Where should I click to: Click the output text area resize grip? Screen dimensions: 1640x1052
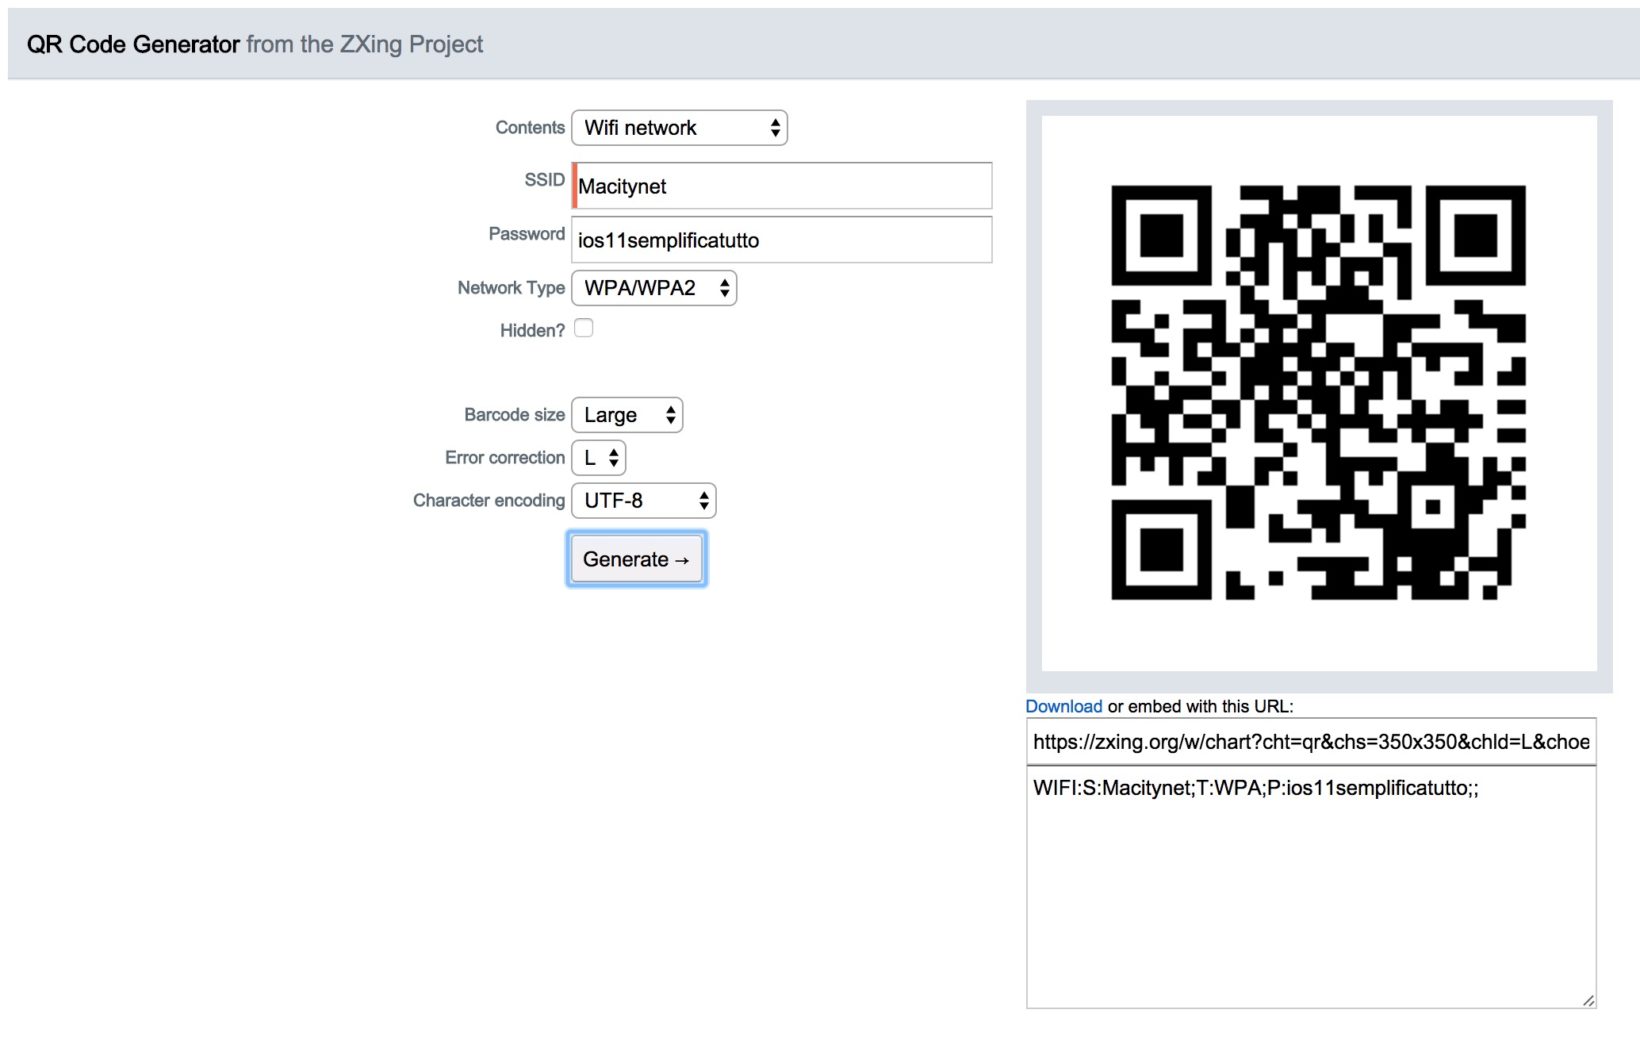1588,1000
